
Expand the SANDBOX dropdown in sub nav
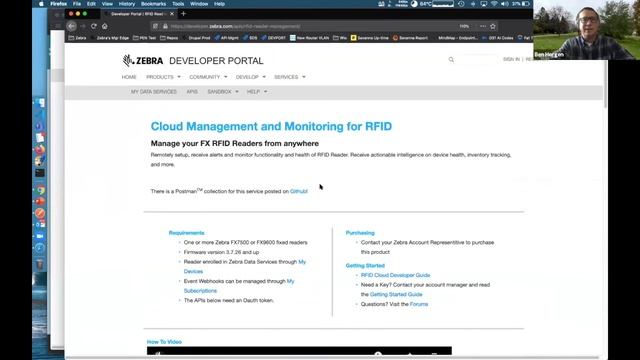click(x=223, y=91)
